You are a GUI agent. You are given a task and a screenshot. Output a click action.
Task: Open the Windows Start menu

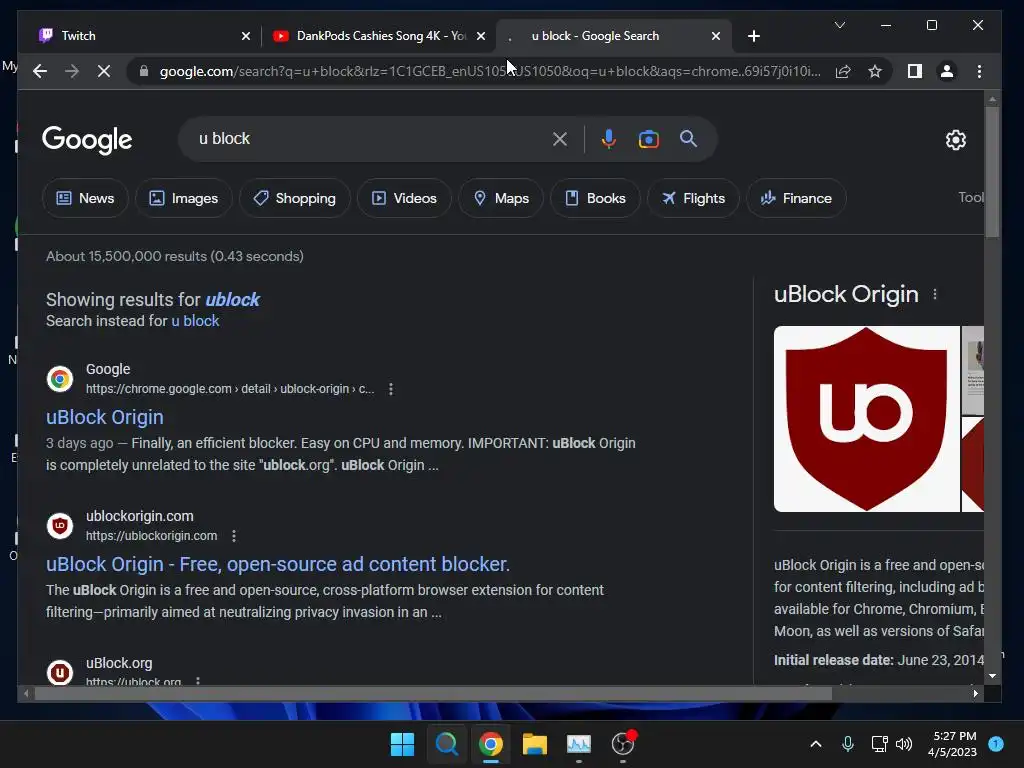click(402, 744)
